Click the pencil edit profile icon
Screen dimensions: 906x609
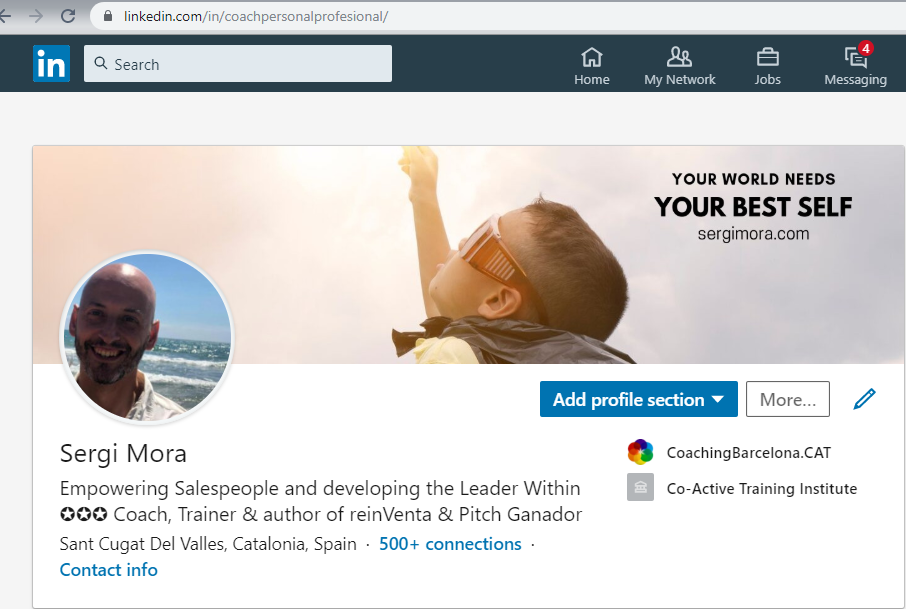(x=864, y=400)
